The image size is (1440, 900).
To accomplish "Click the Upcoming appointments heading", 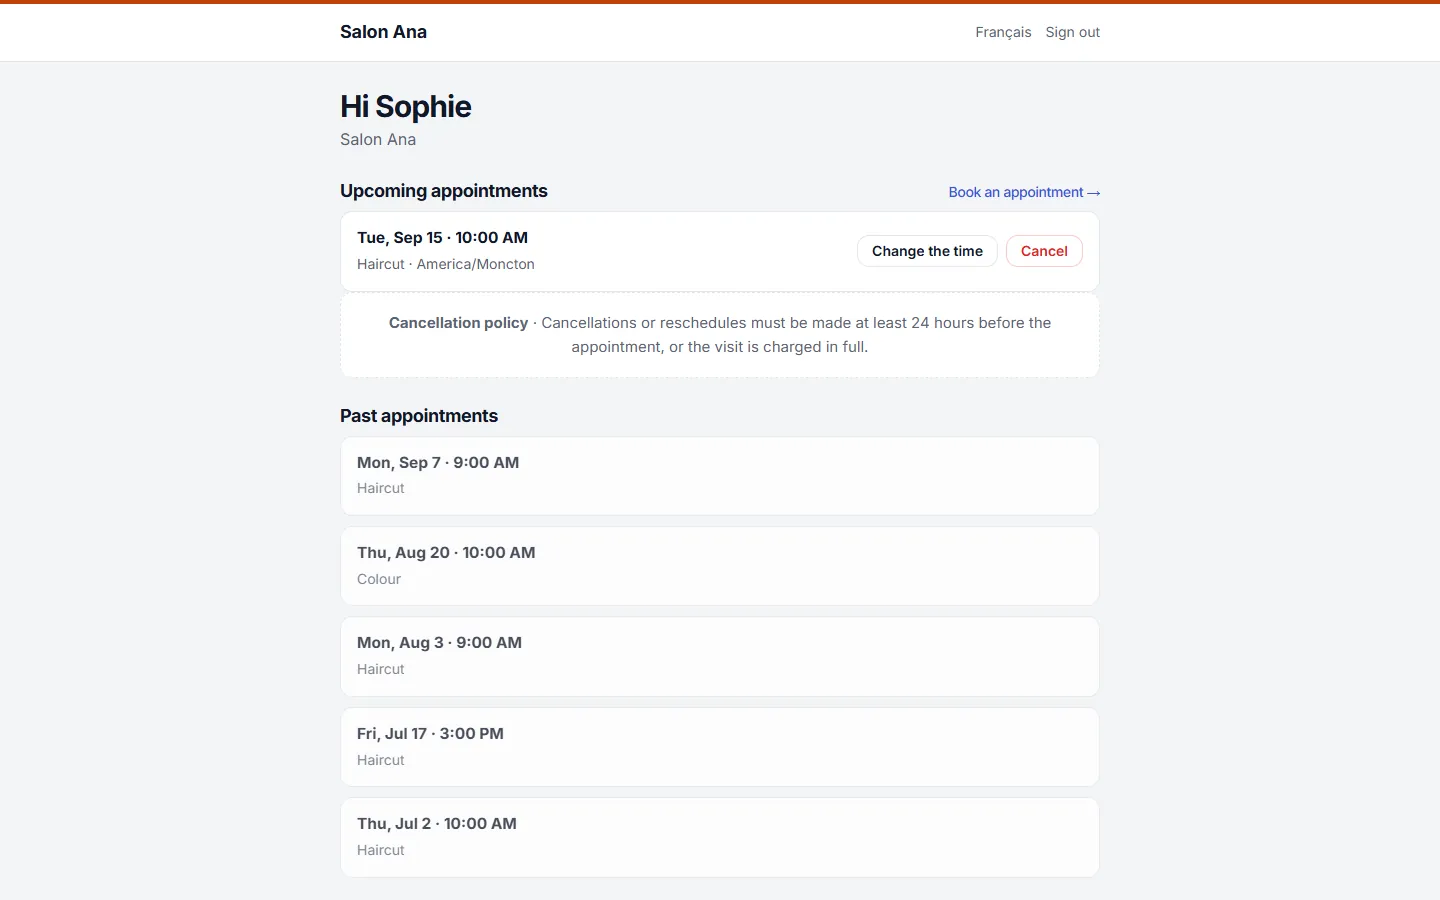I will pos(443,191).
